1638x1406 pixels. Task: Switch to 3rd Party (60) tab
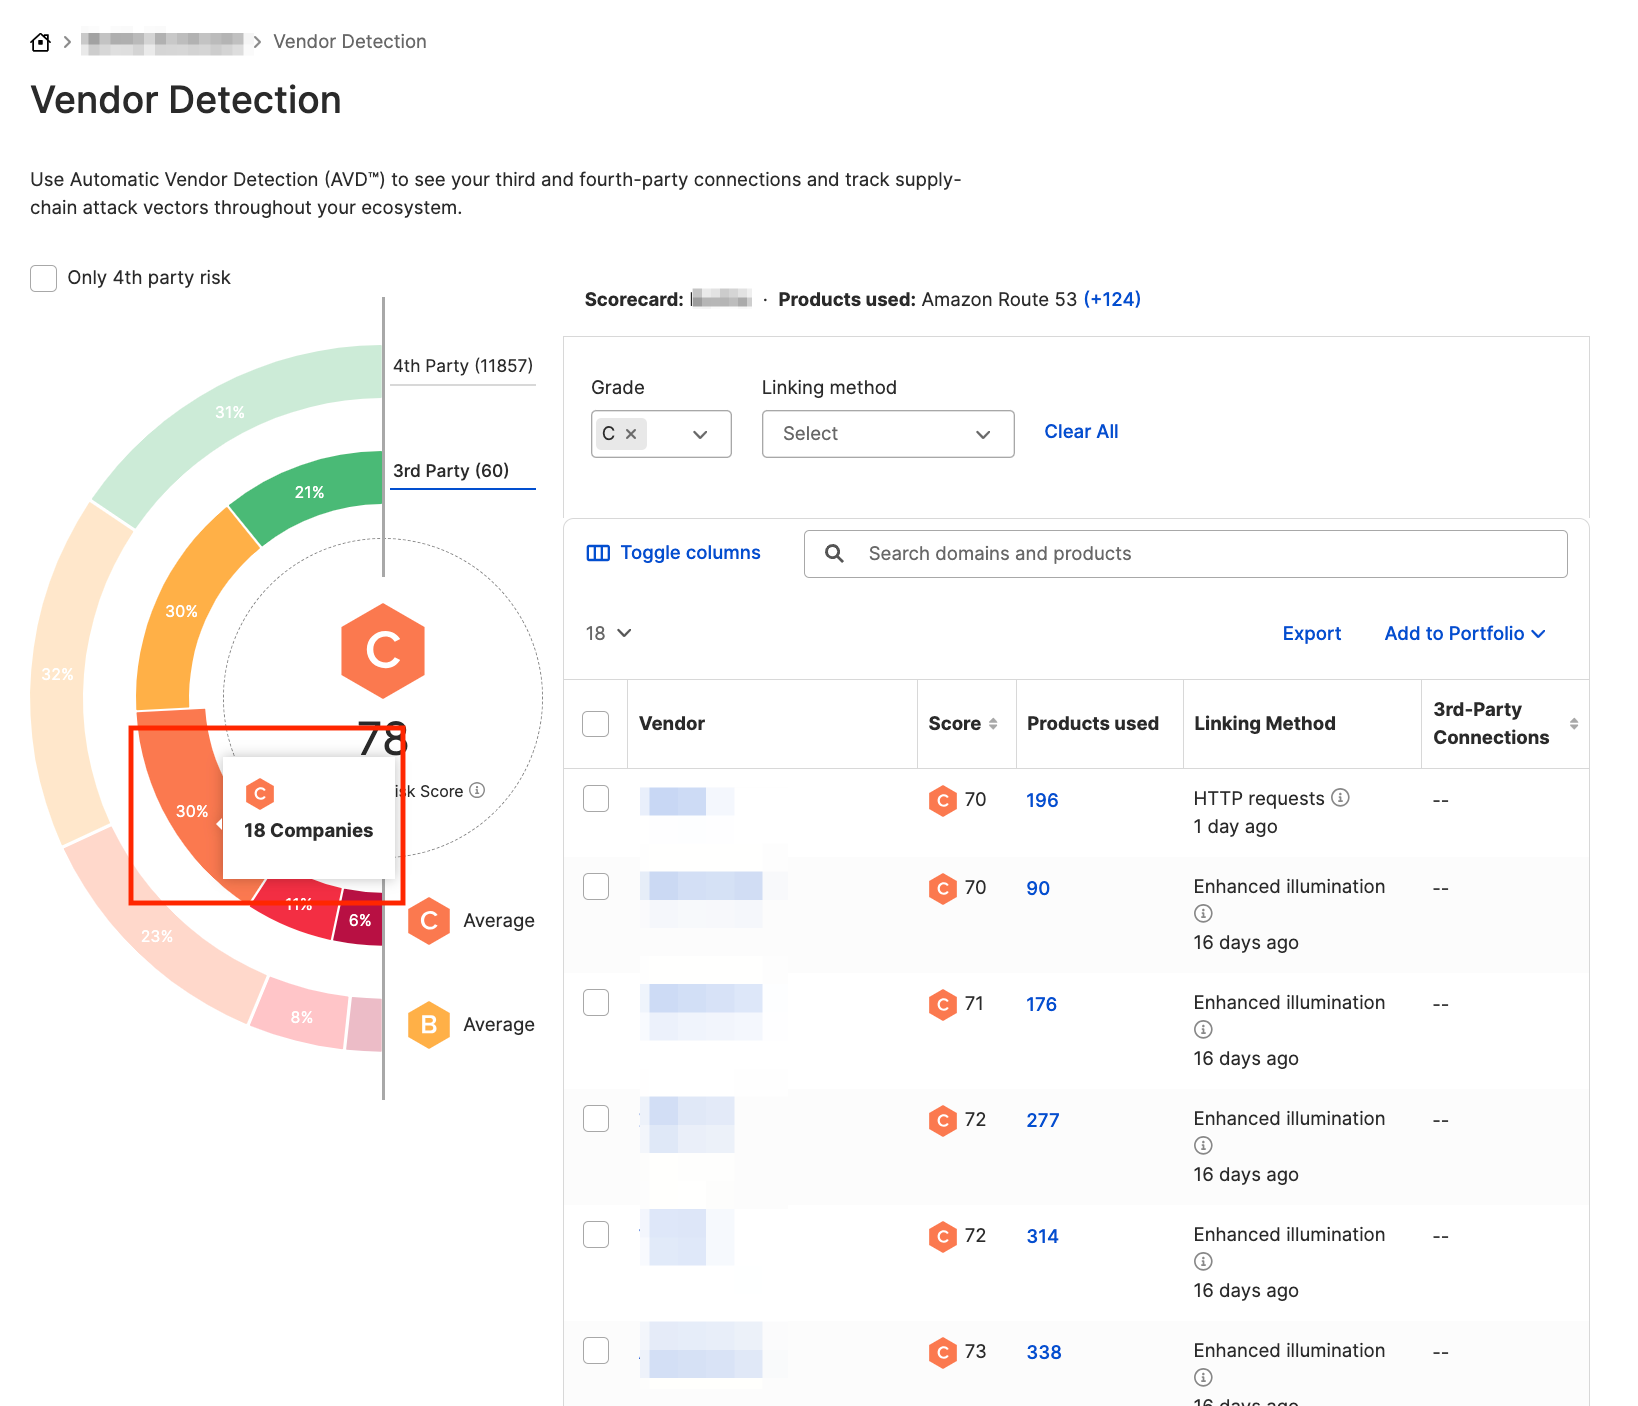[x=462, y=471]
